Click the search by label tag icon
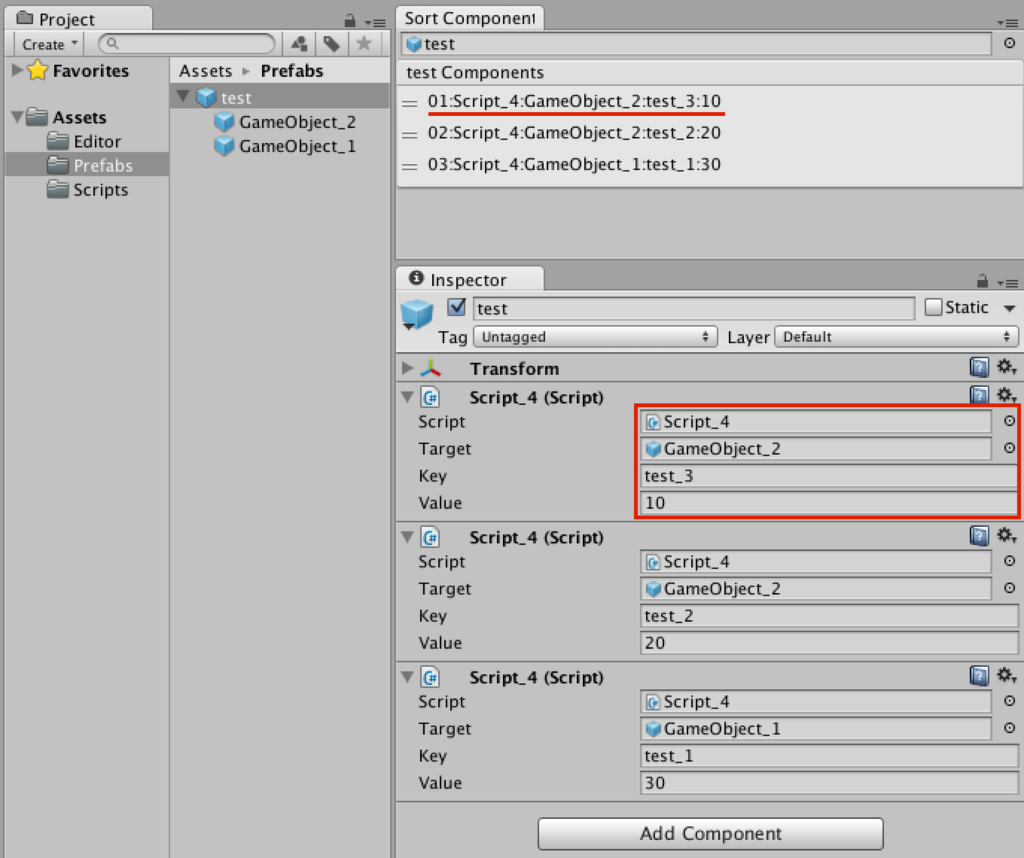This screenshot has height=858, width=1024. [332, 44]
